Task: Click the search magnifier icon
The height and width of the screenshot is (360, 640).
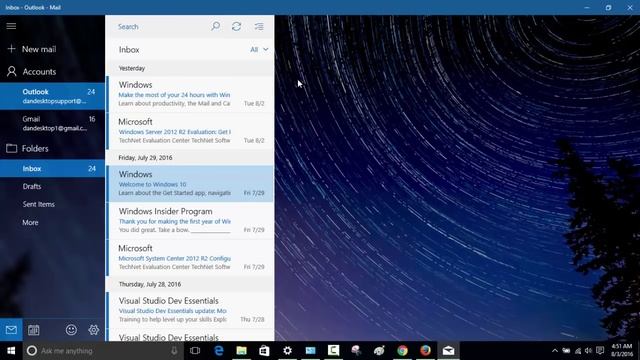Action: (215, 27)
